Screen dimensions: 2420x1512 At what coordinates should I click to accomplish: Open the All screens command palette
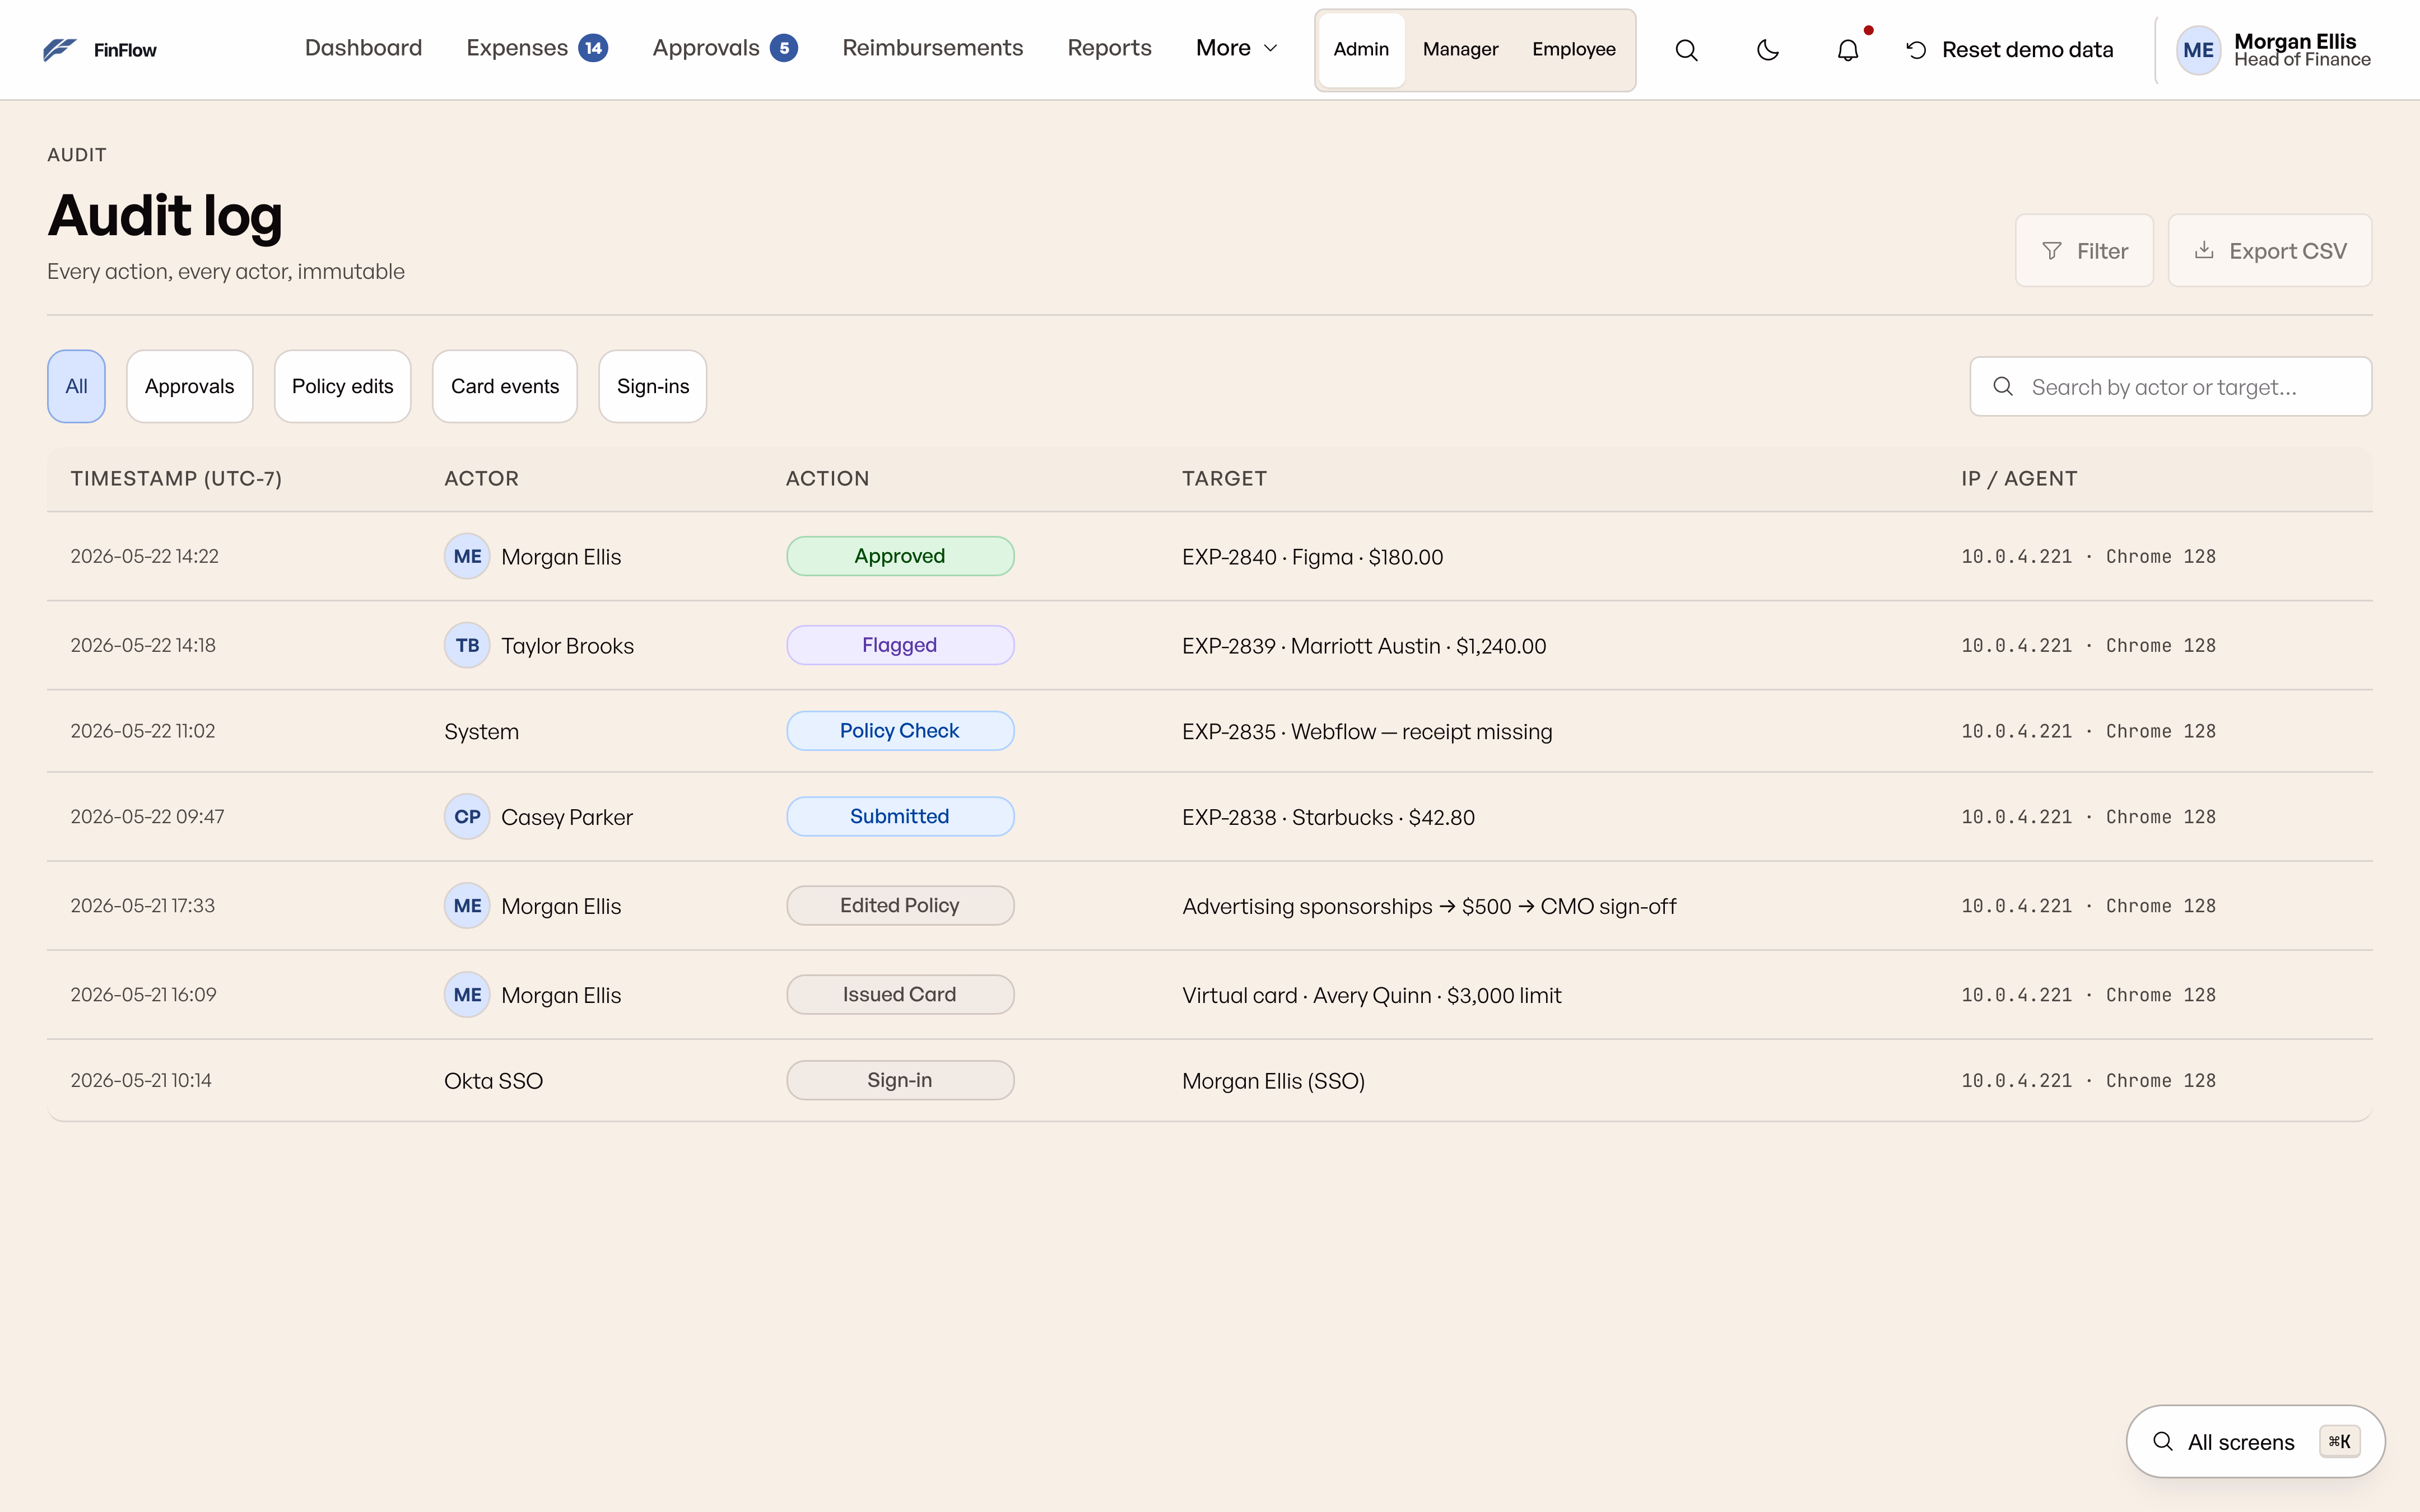tap(2255, 1442)
